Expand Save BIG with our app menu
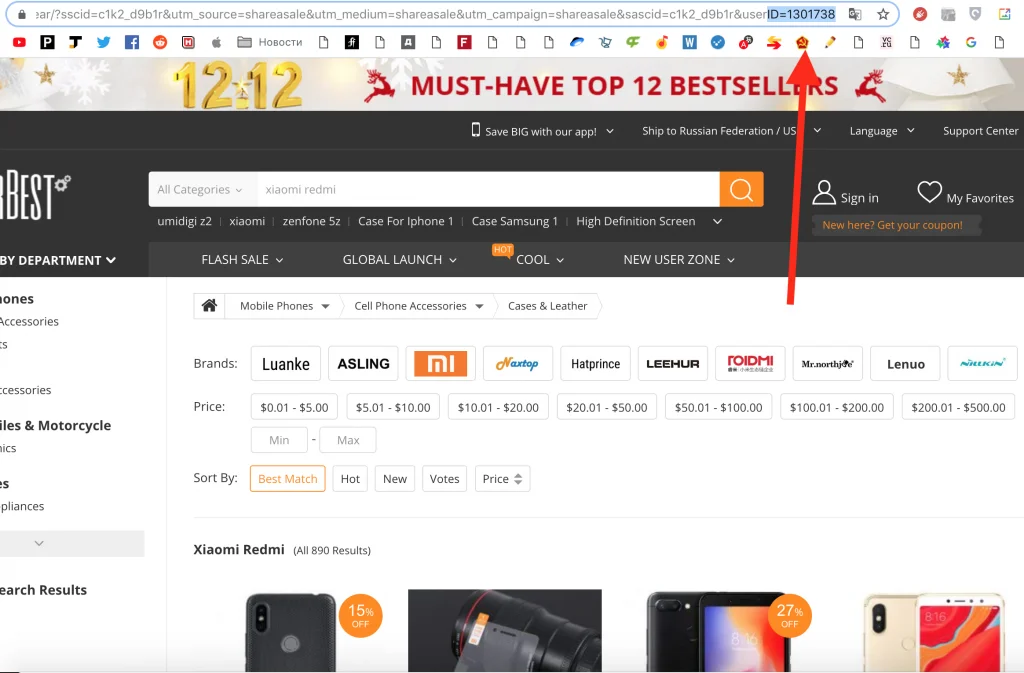Image resolution: width=1024 pixels, height=673 pixels. [x=543, y=131]
